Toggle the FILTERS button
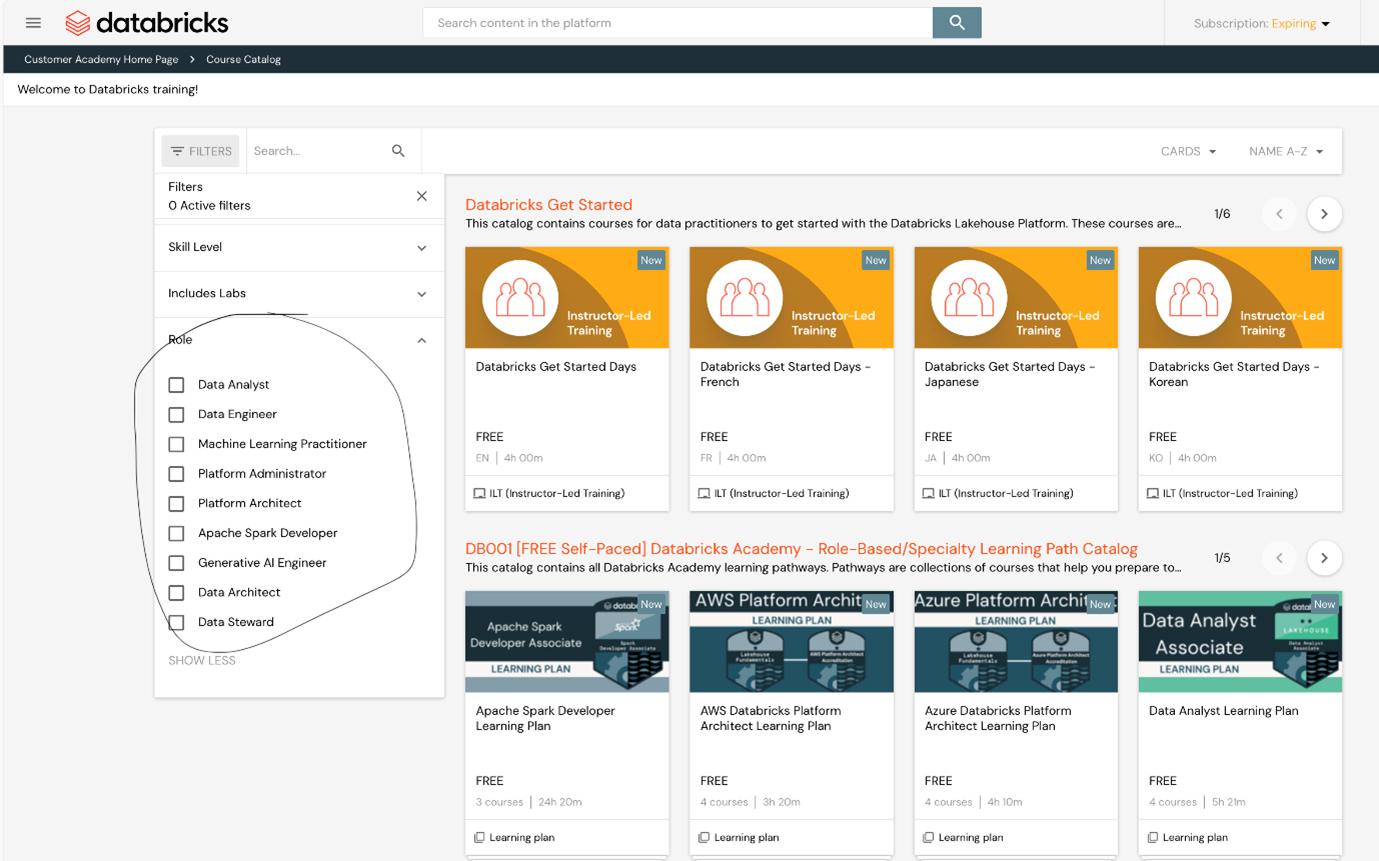 pyautogui.click(x=200, y=151)
